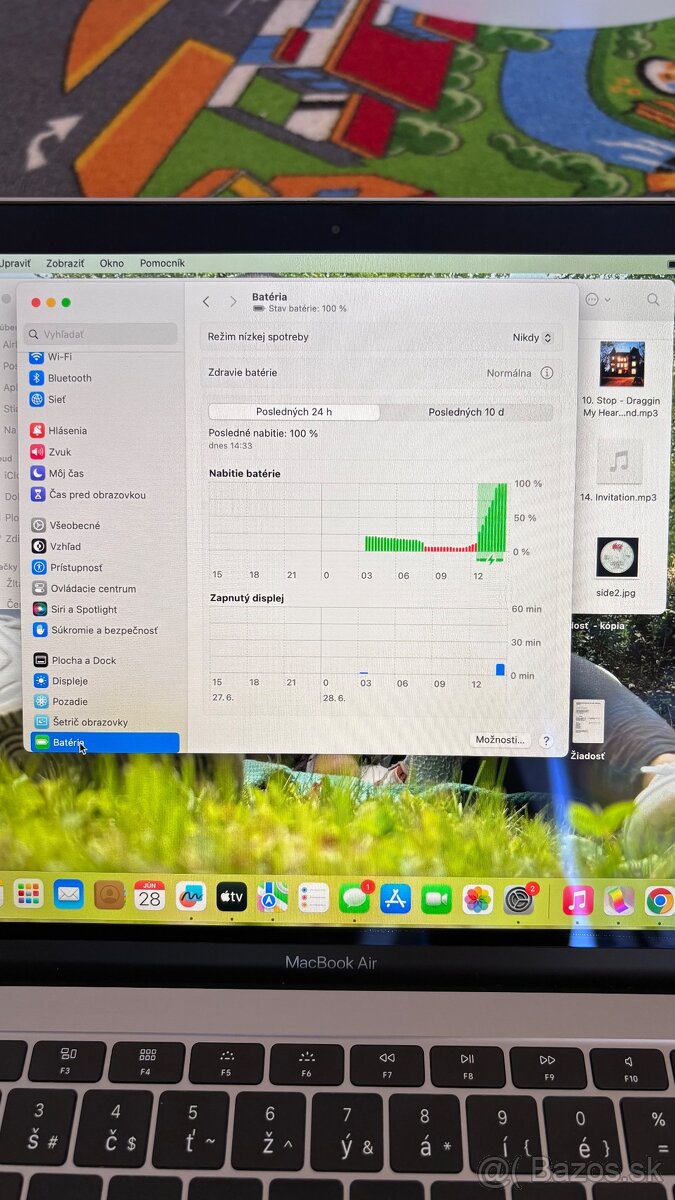Open Launchpad from the Dock
Image resolution: width=675 pixels, height=1200 pixels.
pos(28,894)
